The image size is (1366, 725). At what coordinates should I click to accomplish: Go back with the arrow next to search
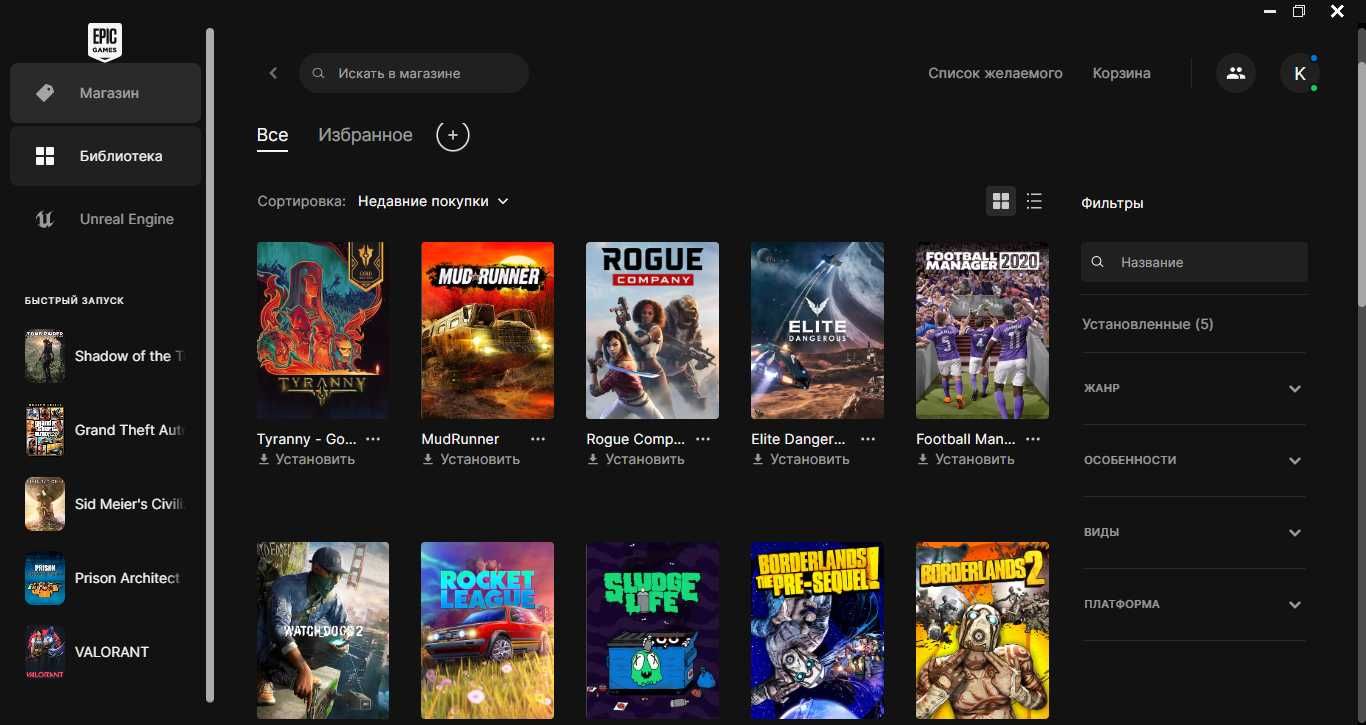tap(273, 73)
